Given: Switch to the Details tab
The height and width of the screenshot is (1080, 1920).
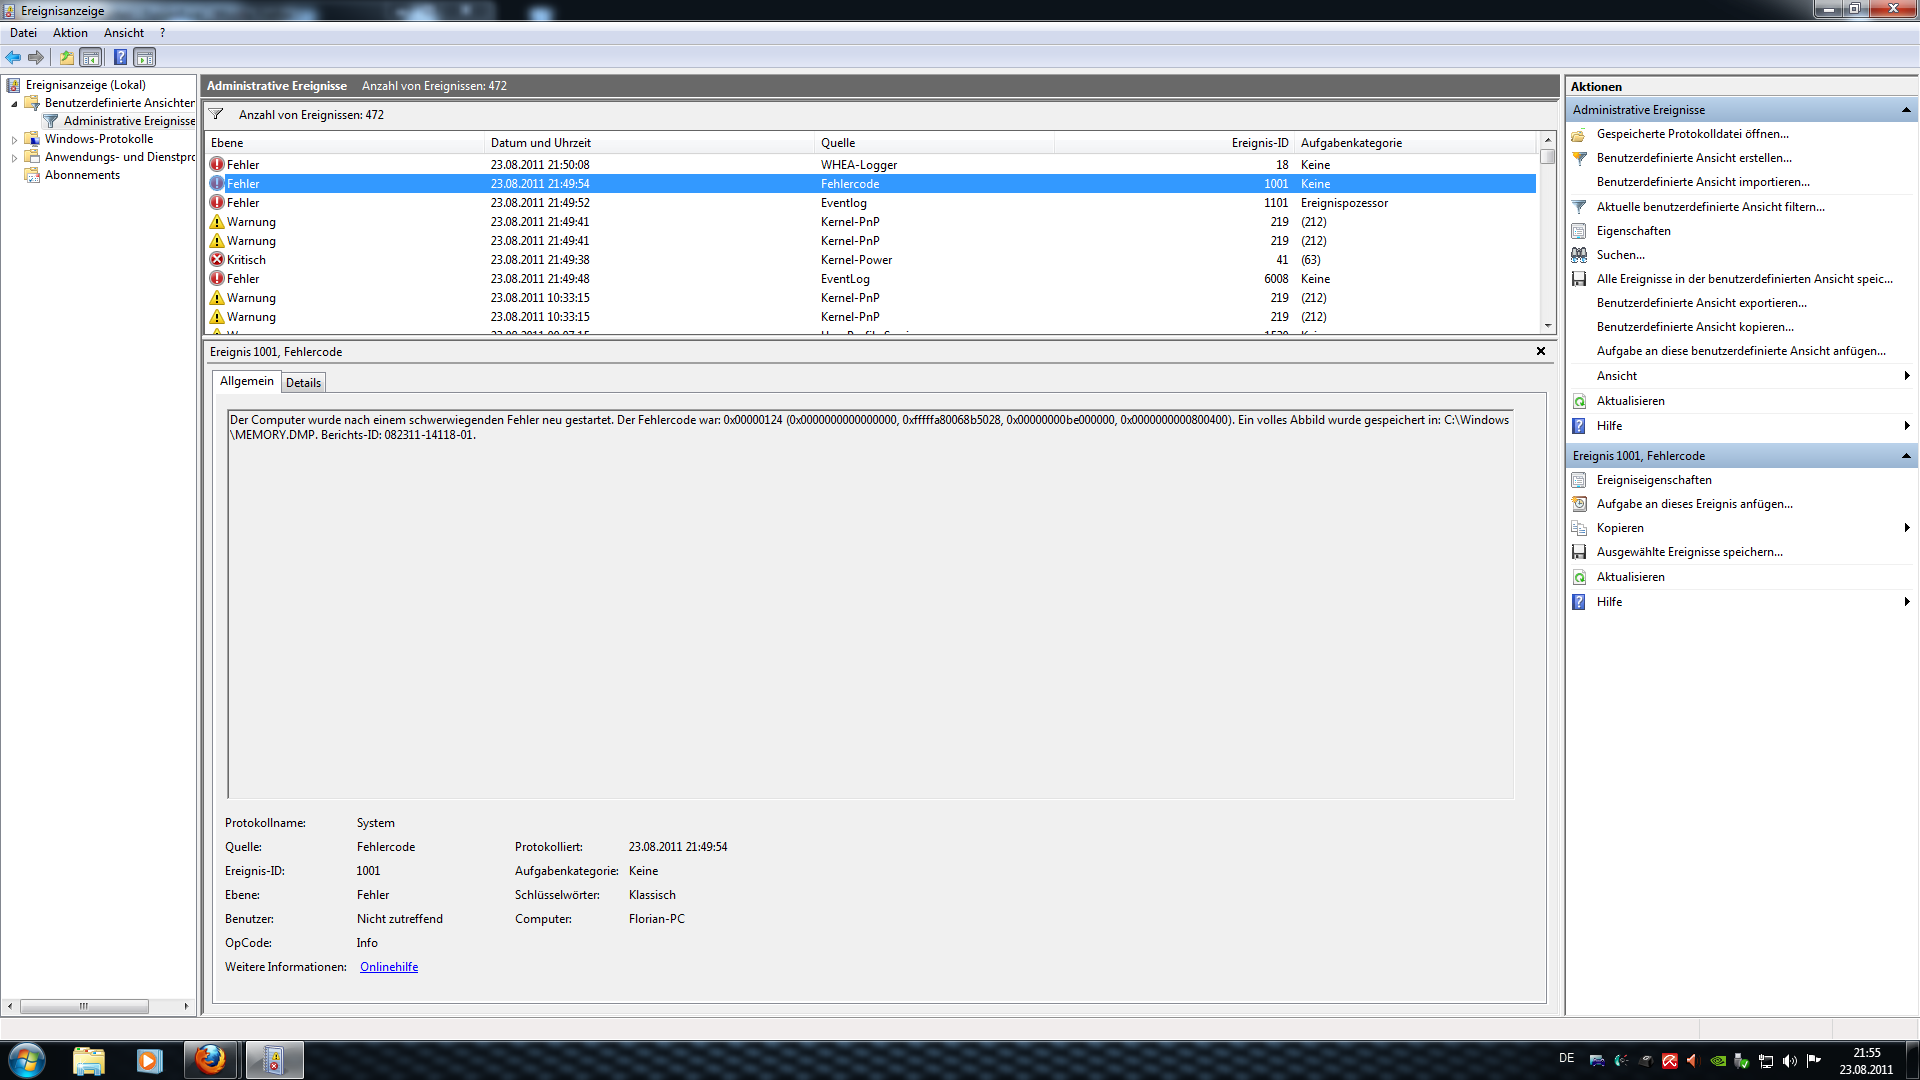Looking at the screenshot, I should [x=303, y=383].
